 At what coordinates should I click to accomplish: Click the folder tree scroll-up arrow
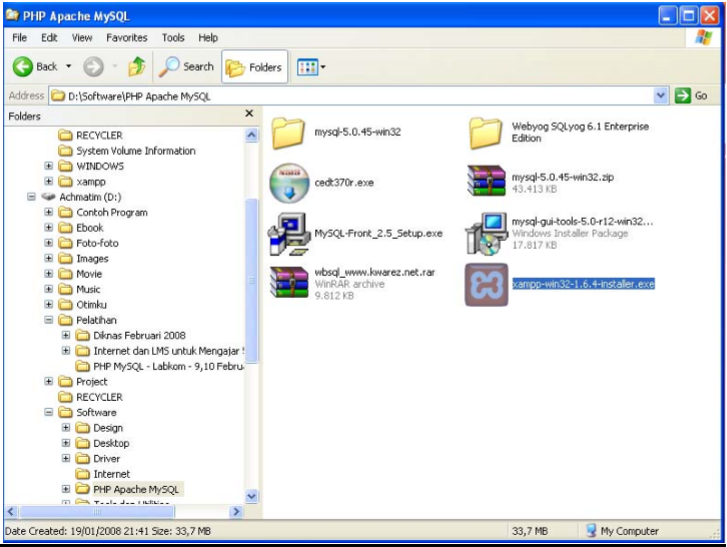251,135
